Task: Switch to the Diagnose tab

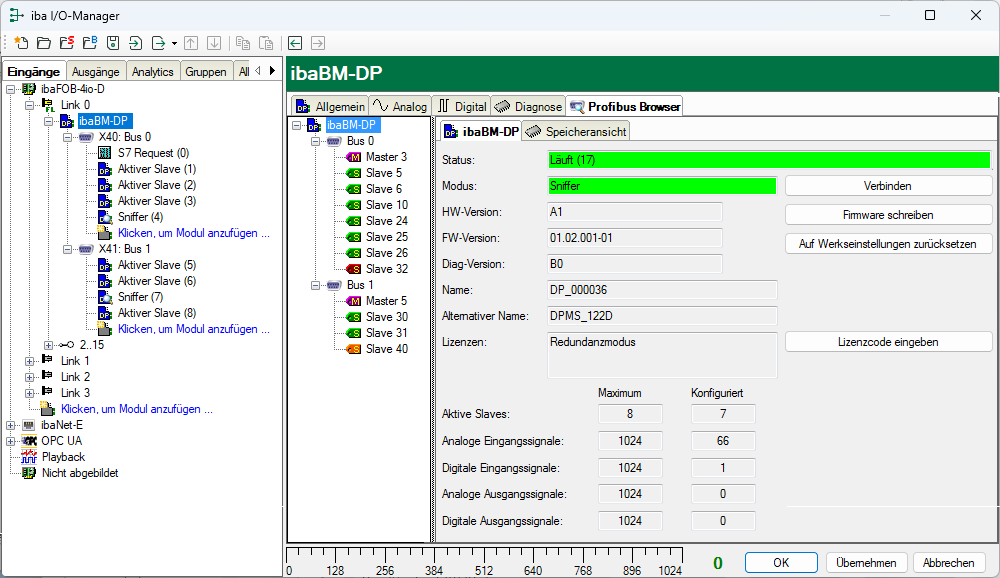Action: point(528,106)
